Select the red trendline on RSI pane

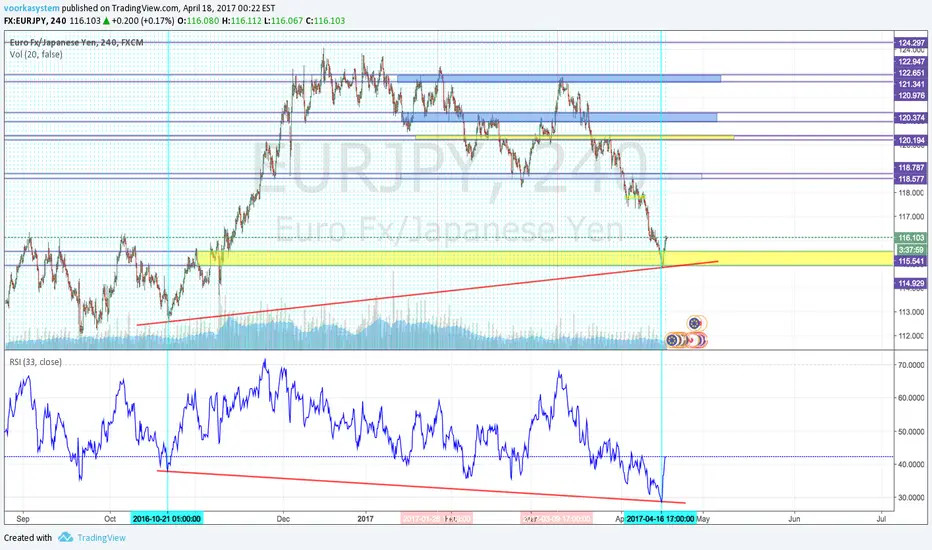421,487
